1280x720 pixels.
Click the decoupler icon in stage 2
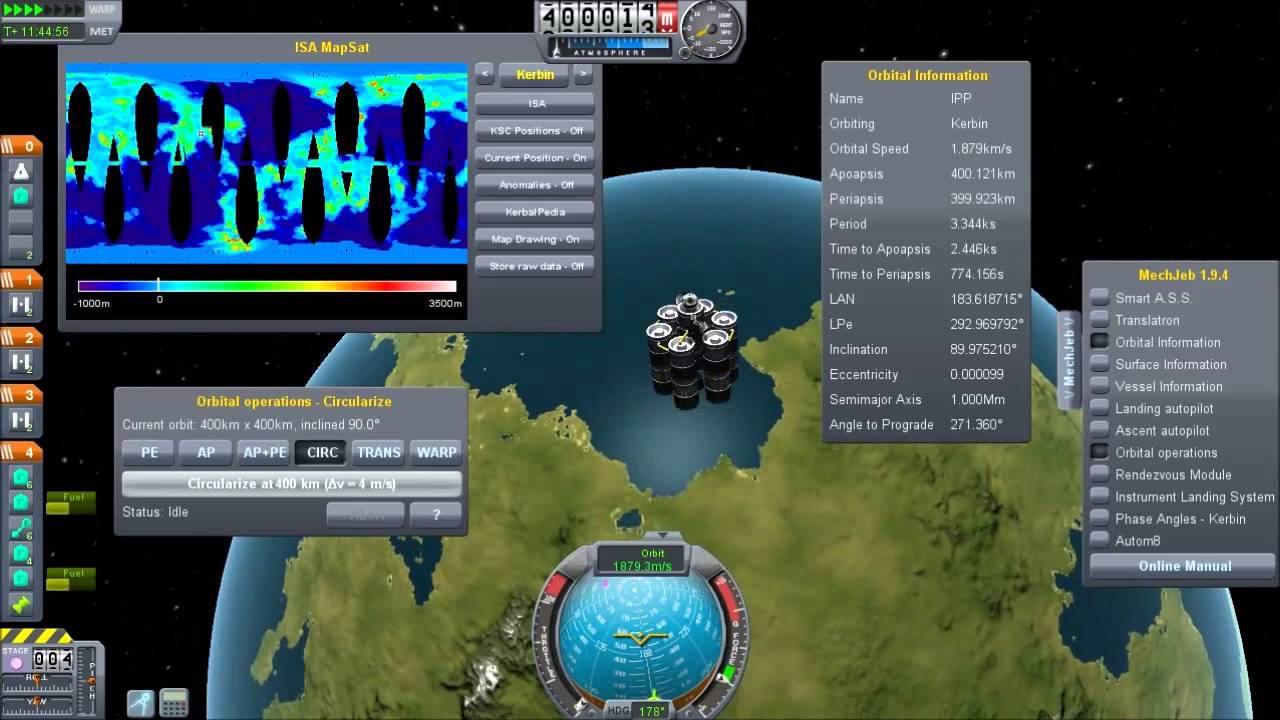click(21, 362)
